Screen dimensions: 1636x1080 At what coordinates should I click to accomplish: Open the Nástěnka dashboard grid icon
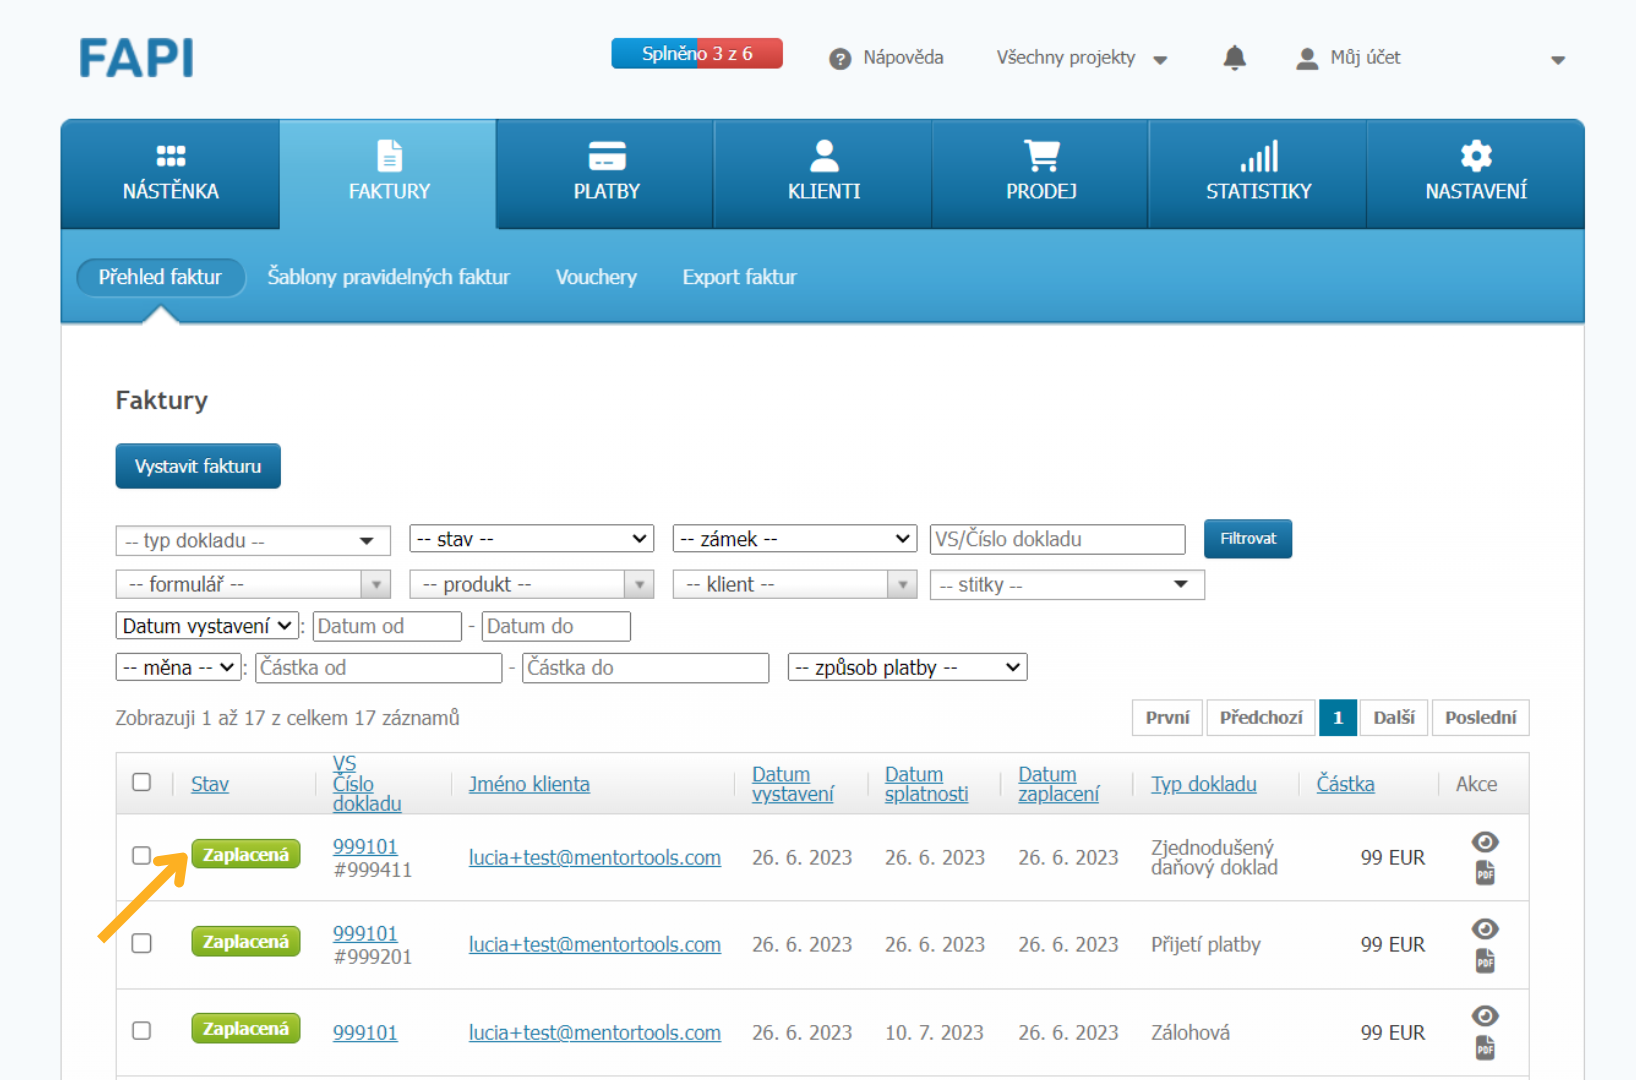coord(171,156)
